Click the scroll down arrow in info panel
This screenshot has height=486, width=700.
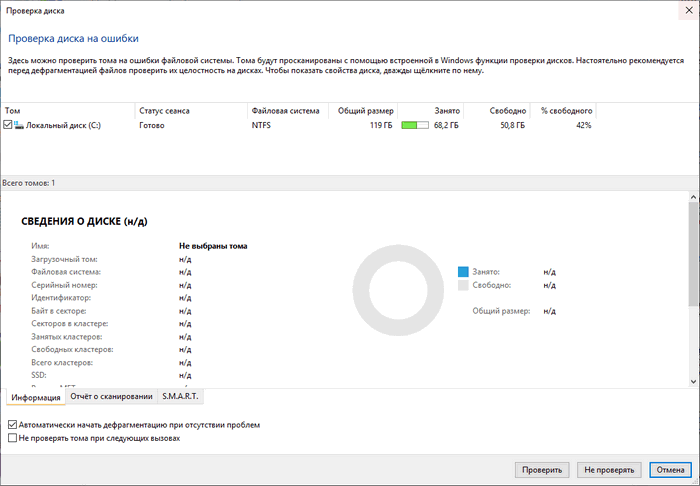694,381
